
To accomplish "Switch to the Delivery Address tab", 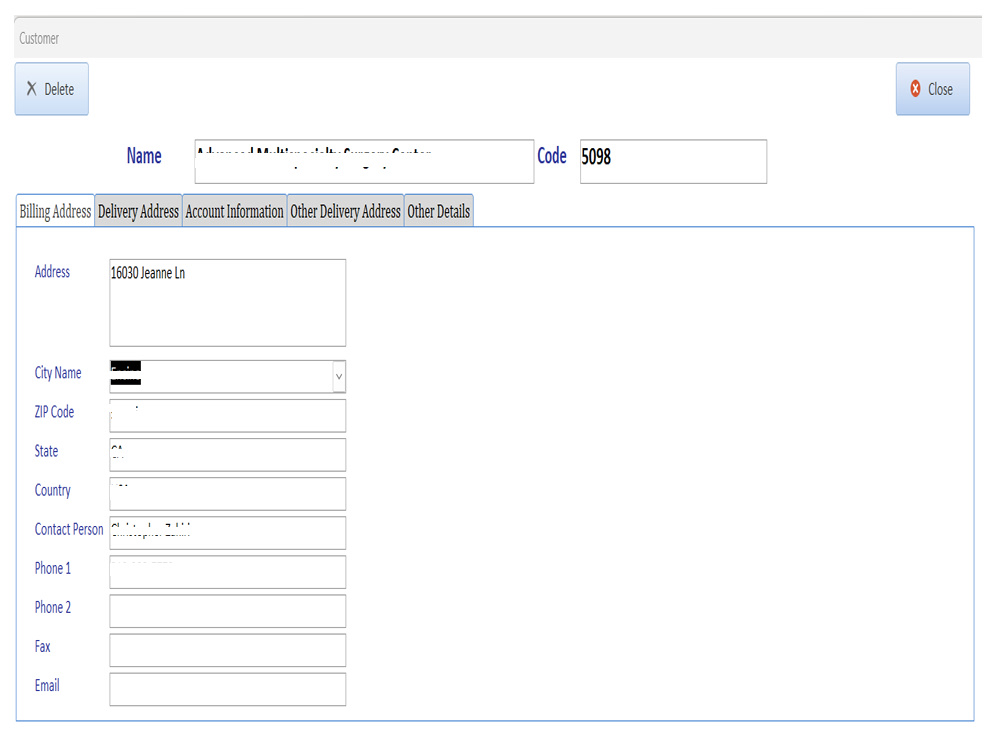I will [138, 211].
